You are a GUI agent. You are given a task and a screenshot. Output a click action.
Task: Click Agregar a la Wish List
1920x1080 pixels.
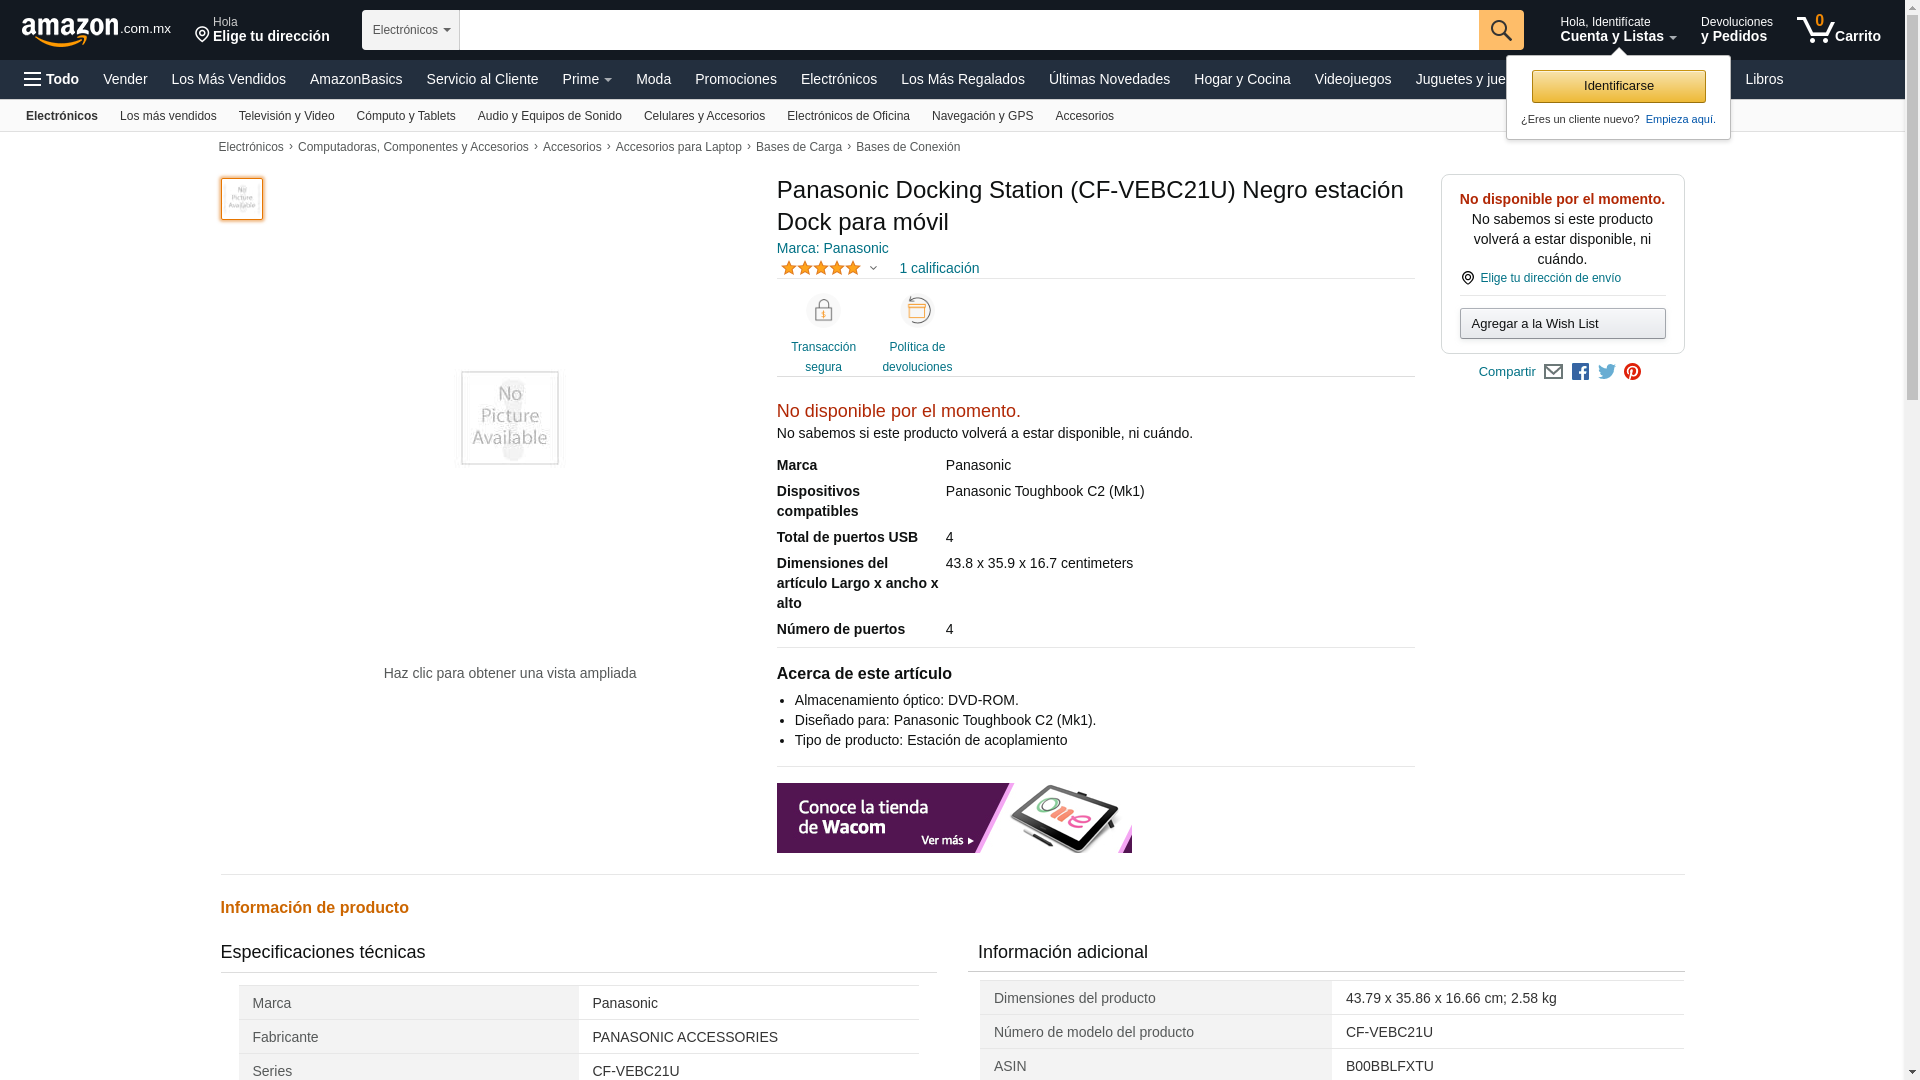click(x=1562, y=324)
